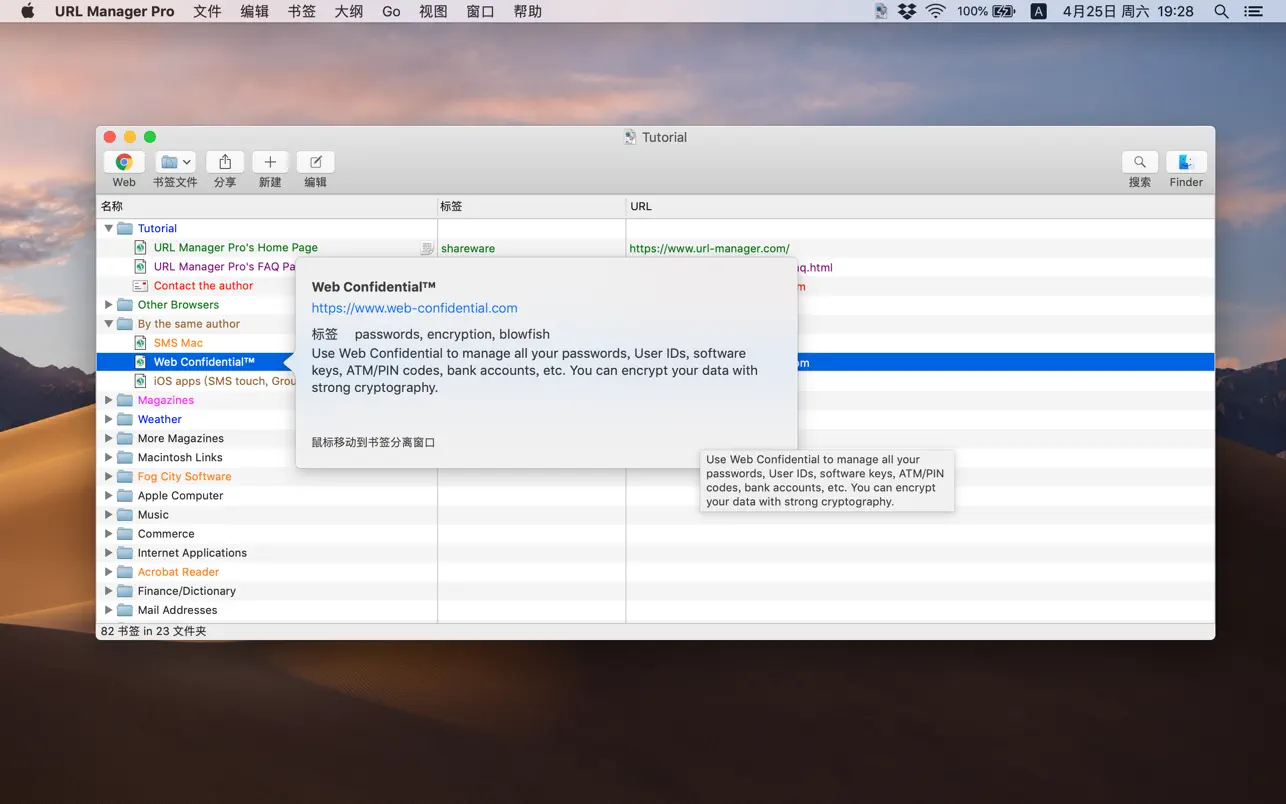1286x804 pixels.
Task: Expand the Fog City Software folder
Action: [109, 476]
